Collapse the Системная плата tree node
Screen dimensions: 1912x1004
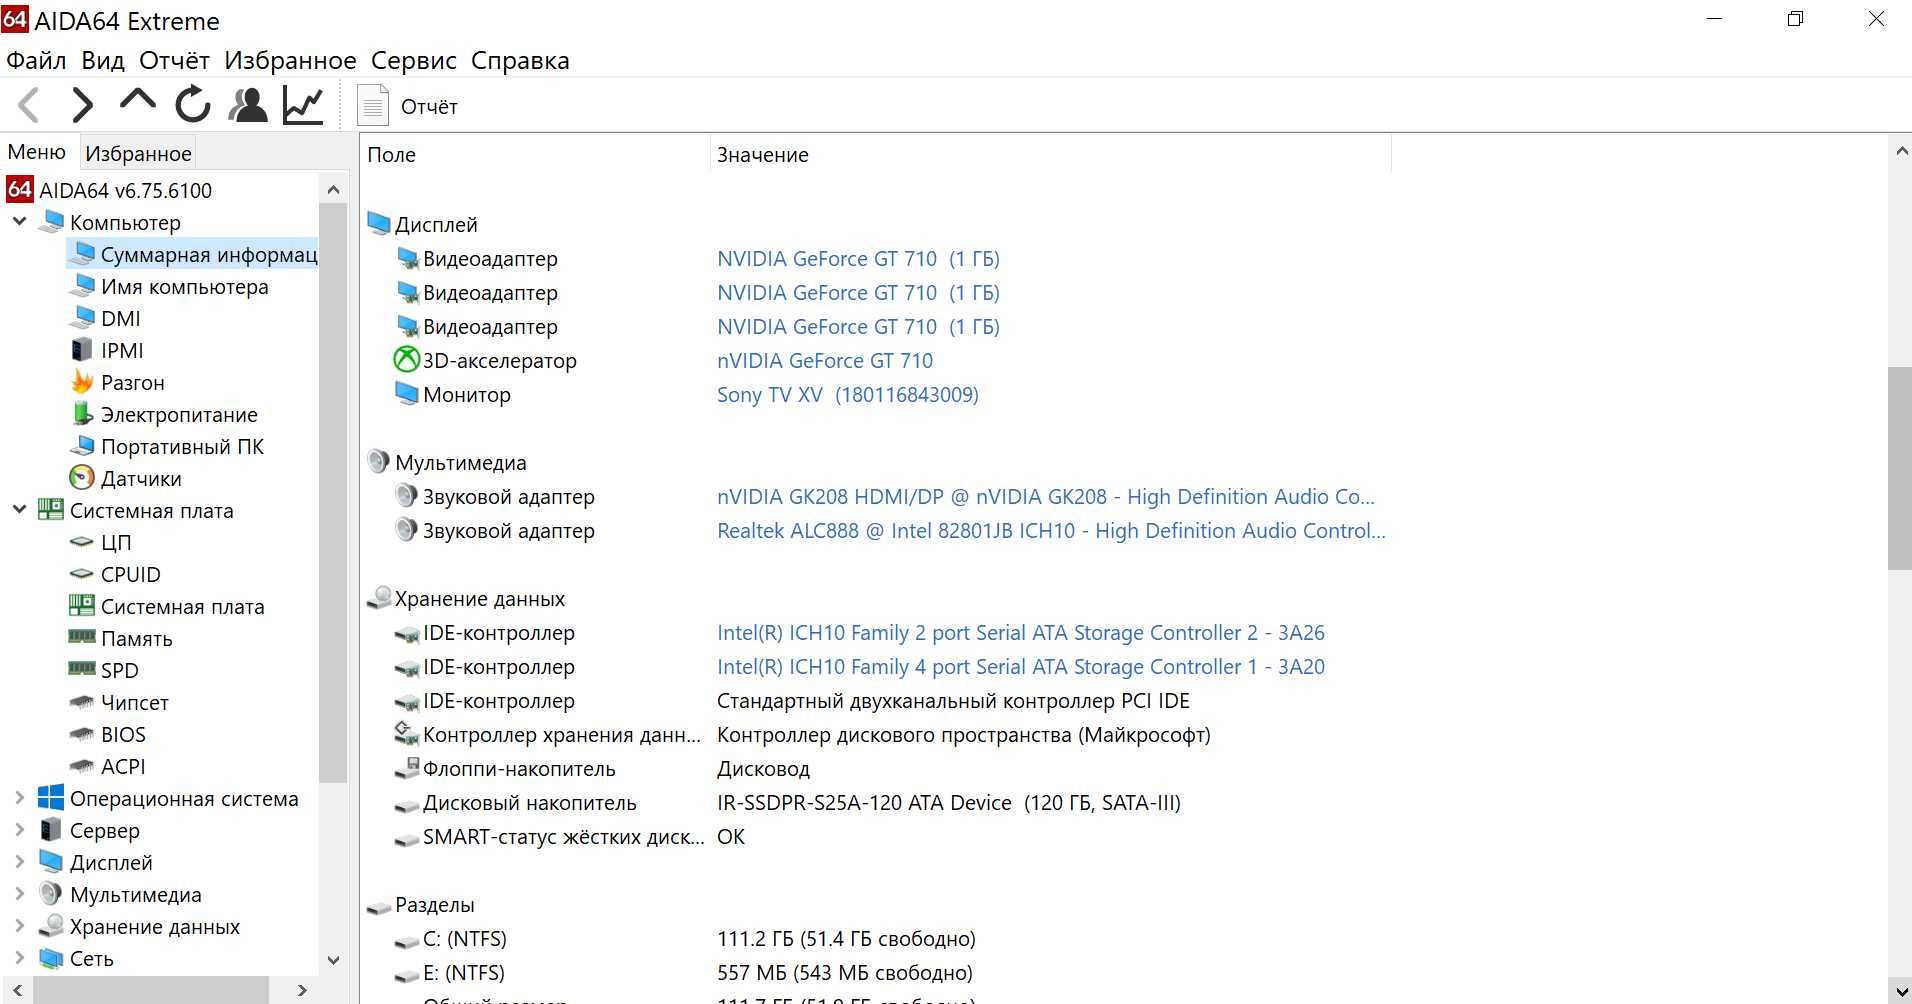(x=19, y=509)
